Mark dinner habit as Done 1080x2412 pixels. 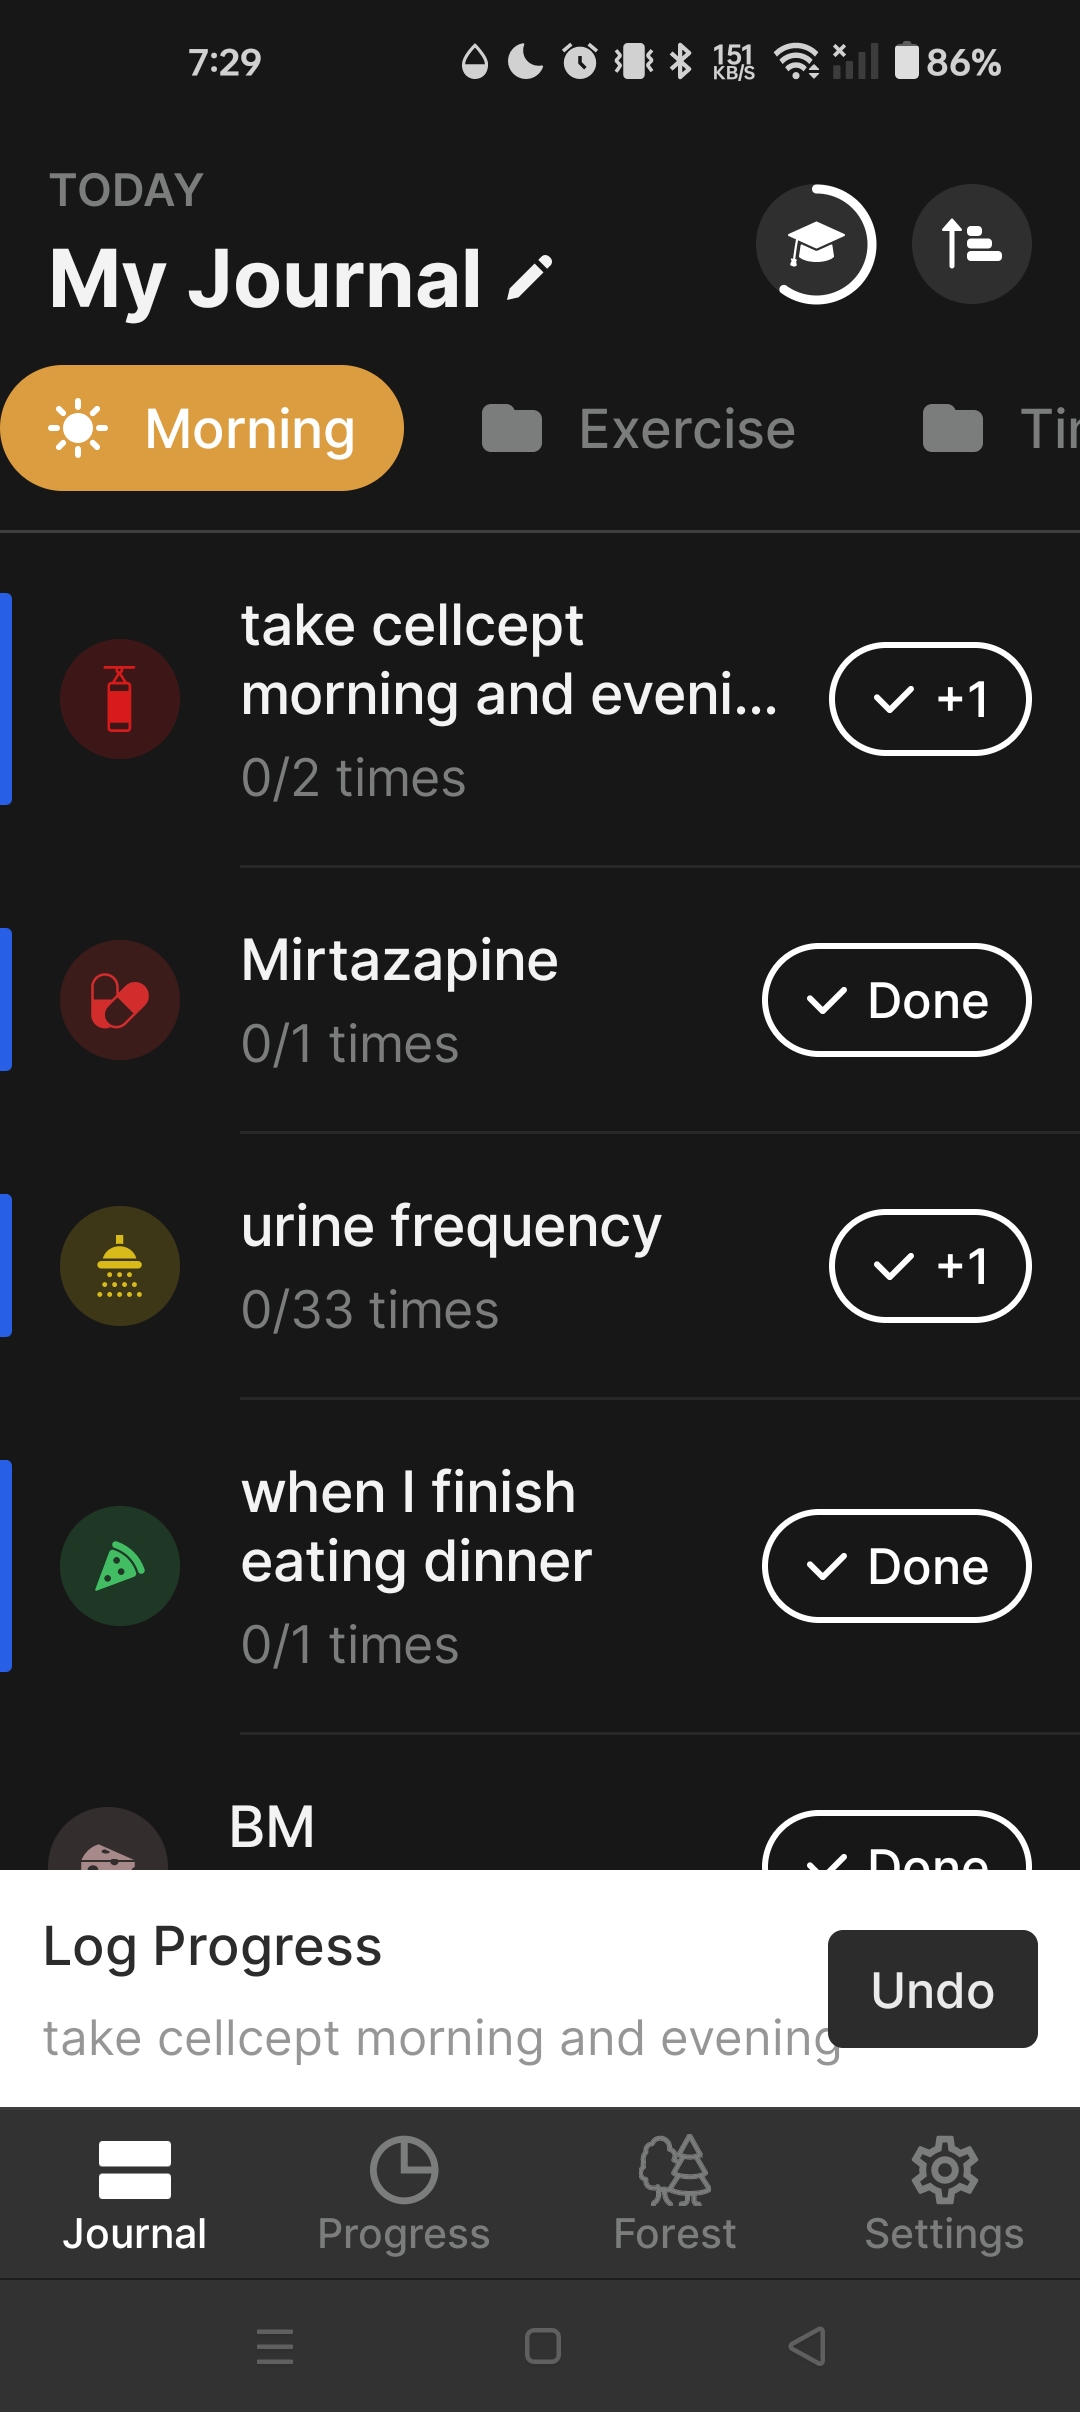[x=896, y=1566]
